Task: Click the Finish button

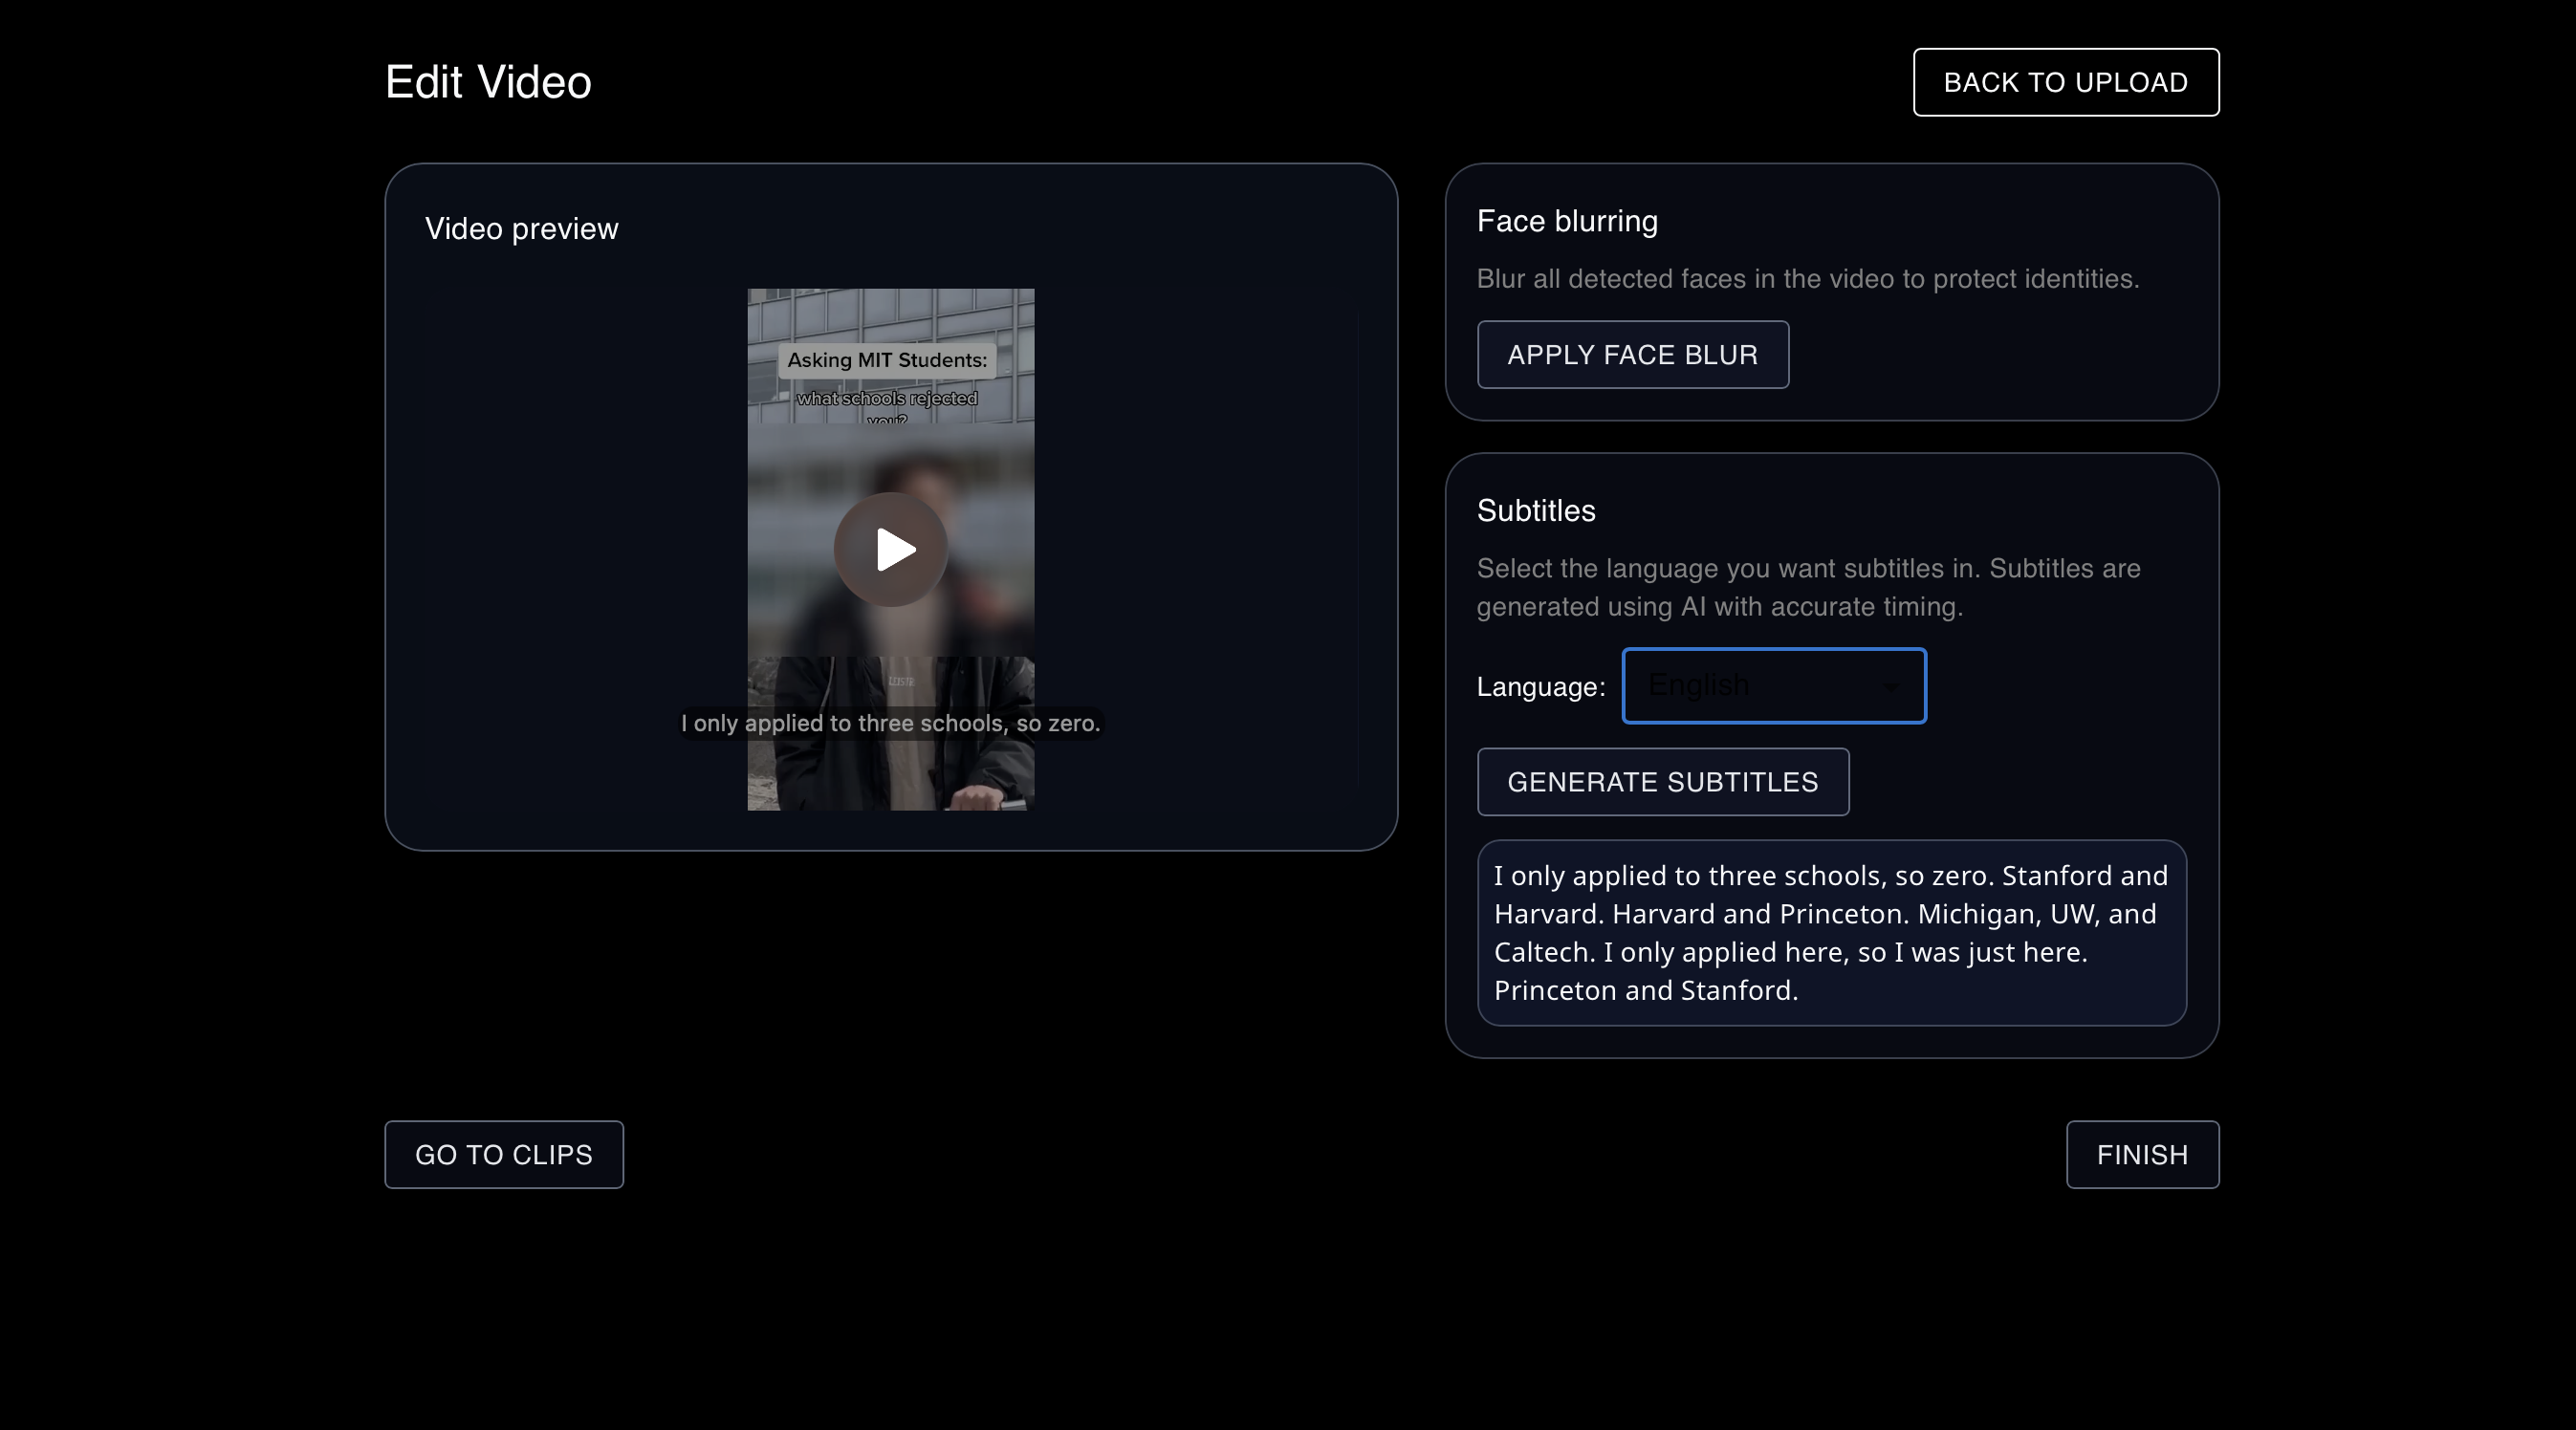Action: coord(2142,1155)
